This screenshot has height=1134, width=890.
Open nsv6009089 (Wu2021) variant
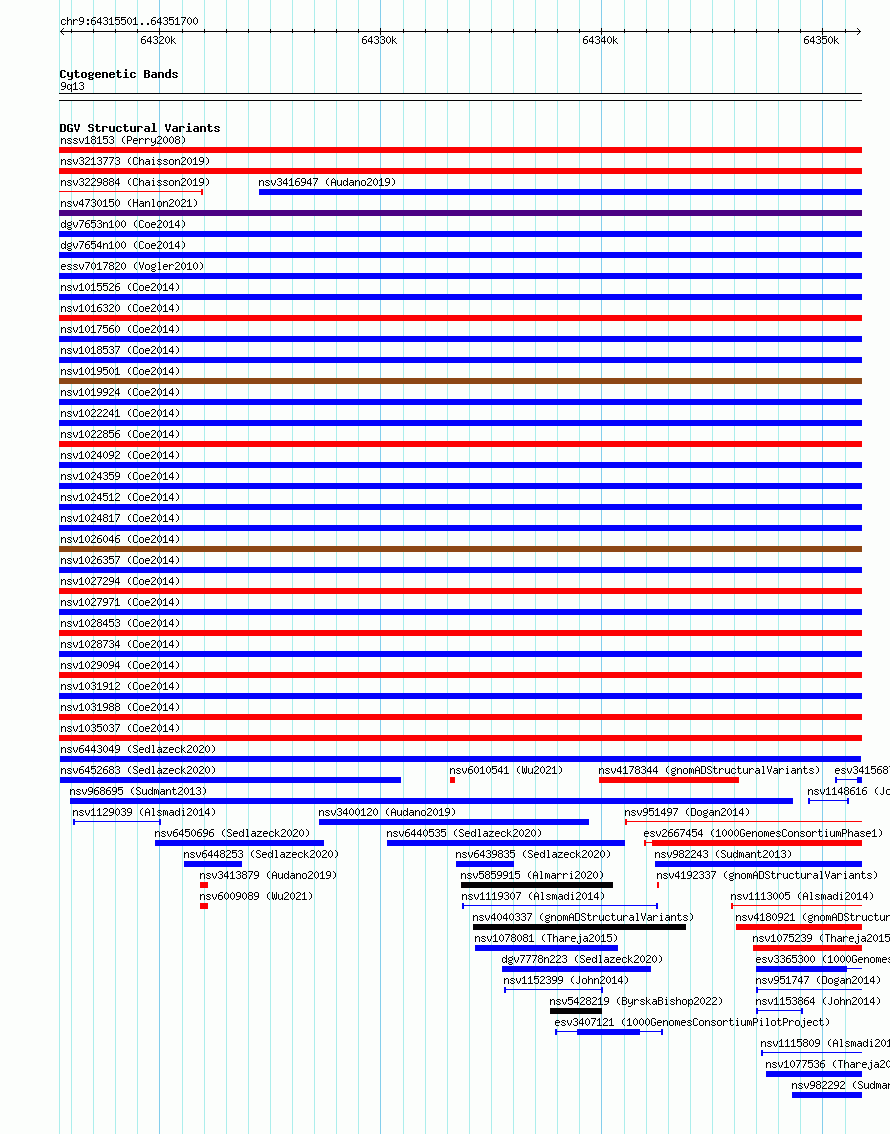[x=256, y=895]
